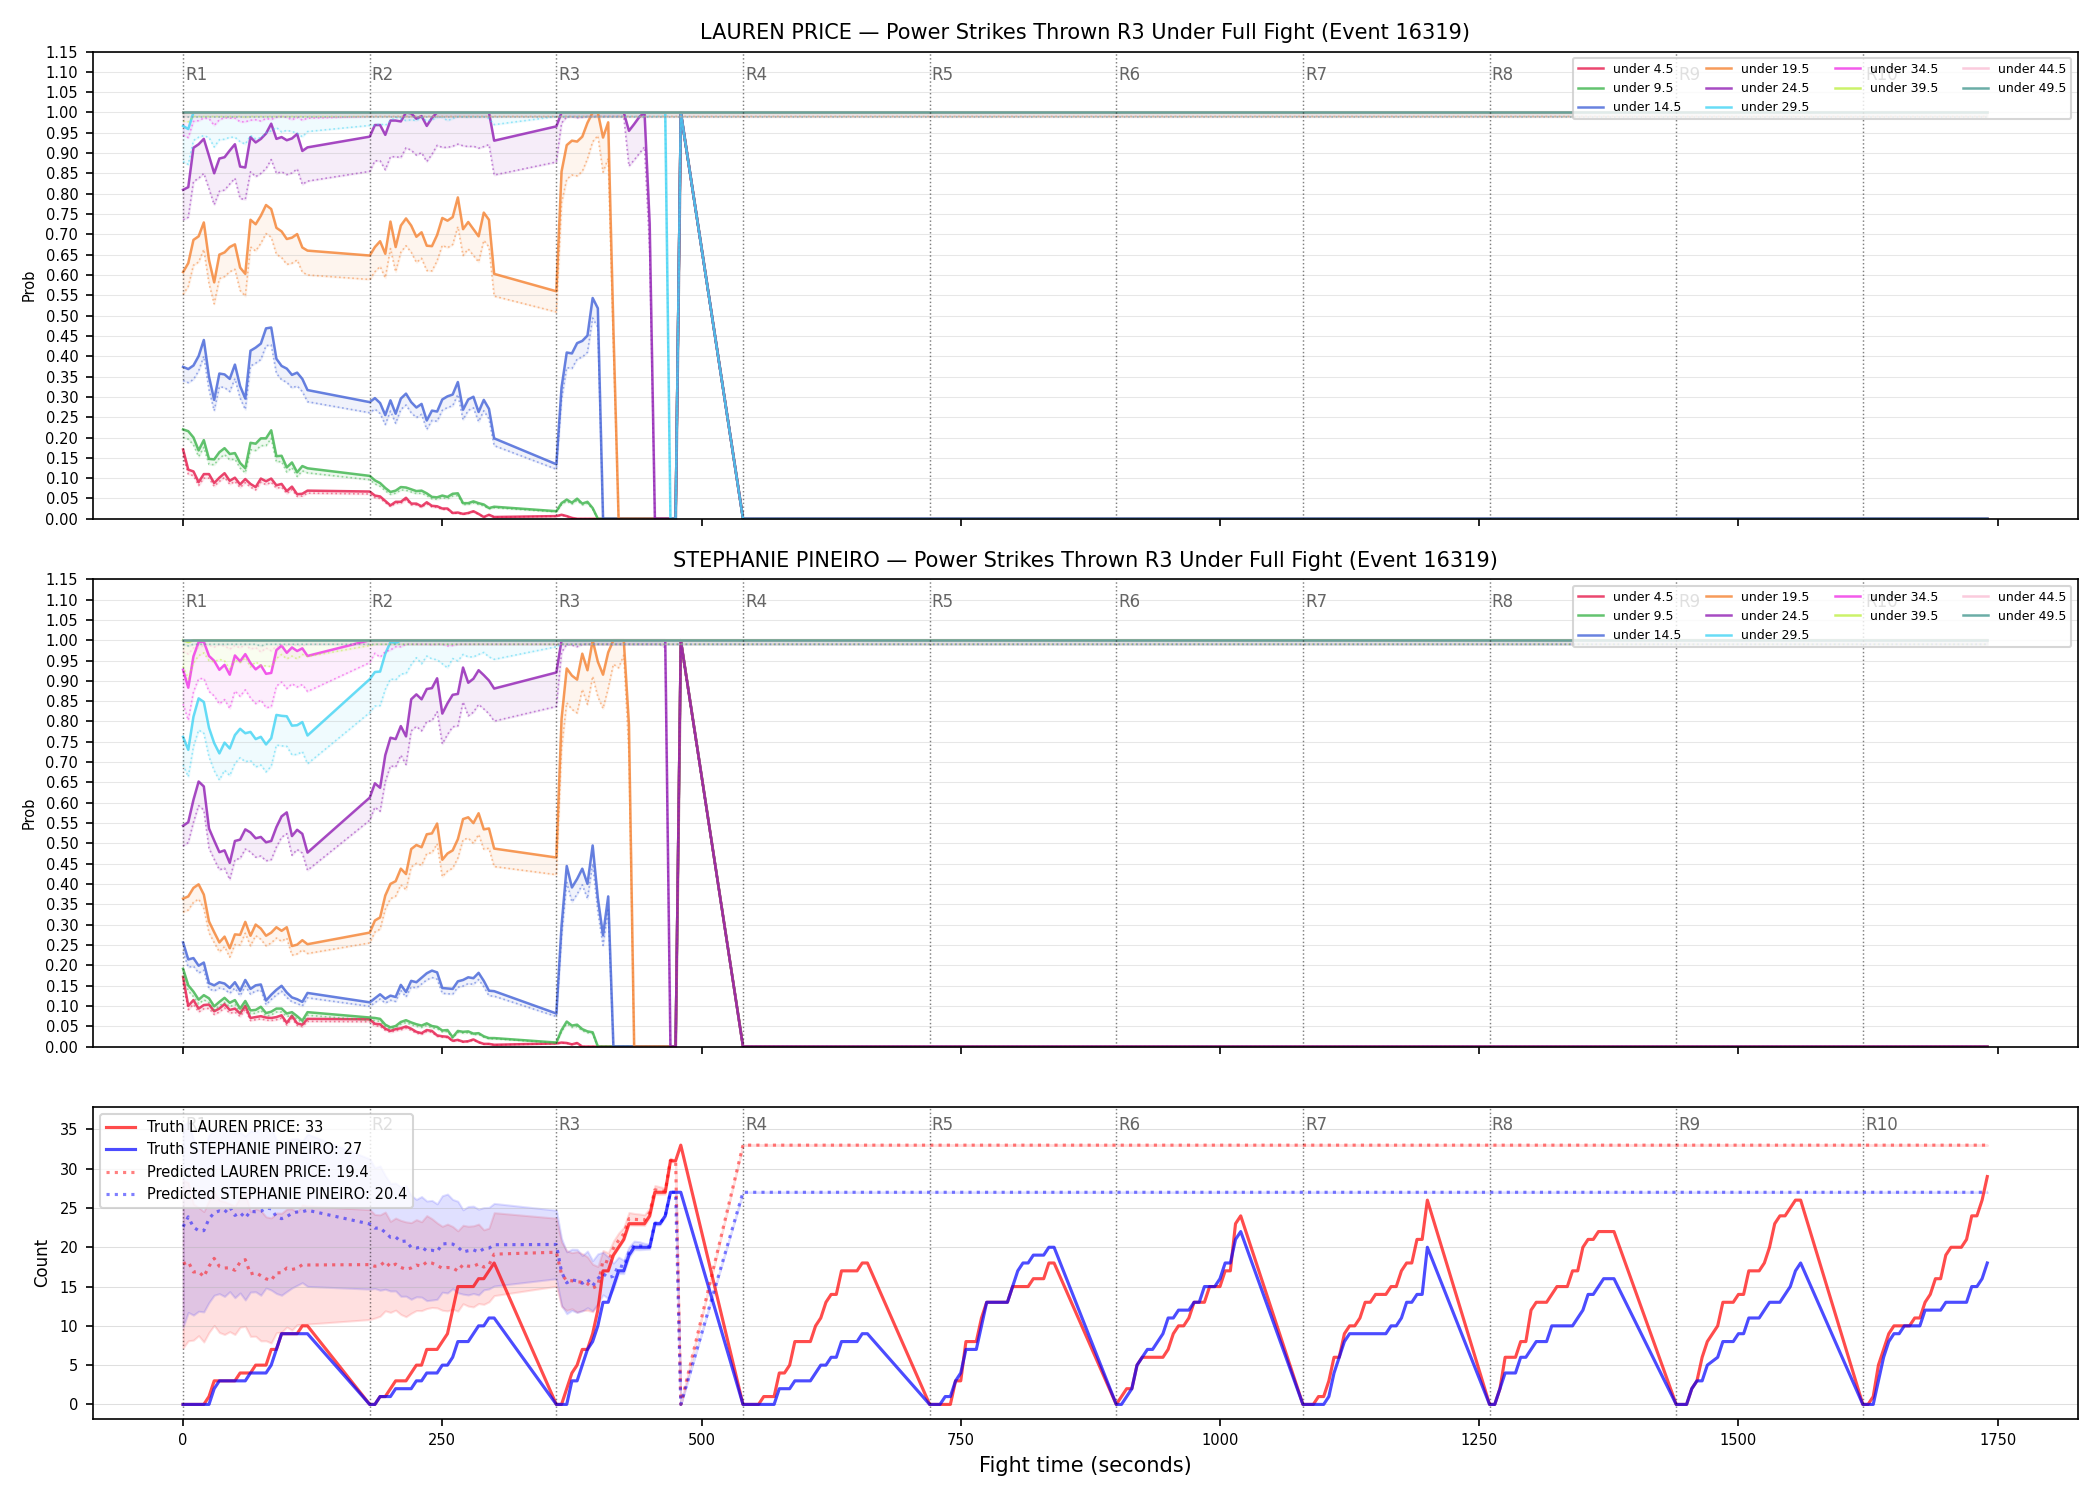Click the LAUREN PRICE Power Strikes chart title
Image resolution: width=2100 pixels, height=1500 pixels.
1084,32
